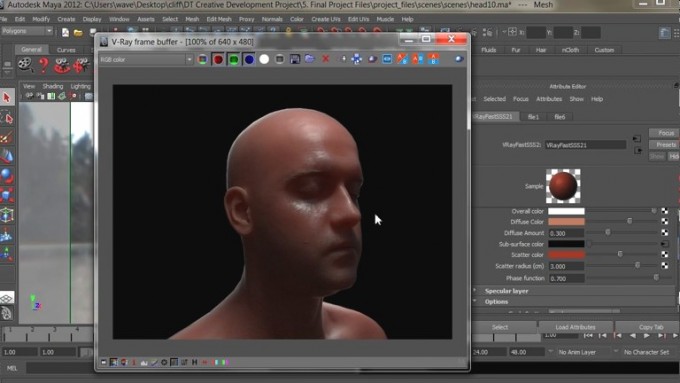Toggle RGB display icon in frame buffer
This screenshot has width=680, height=383.
[x=202, y=59]
